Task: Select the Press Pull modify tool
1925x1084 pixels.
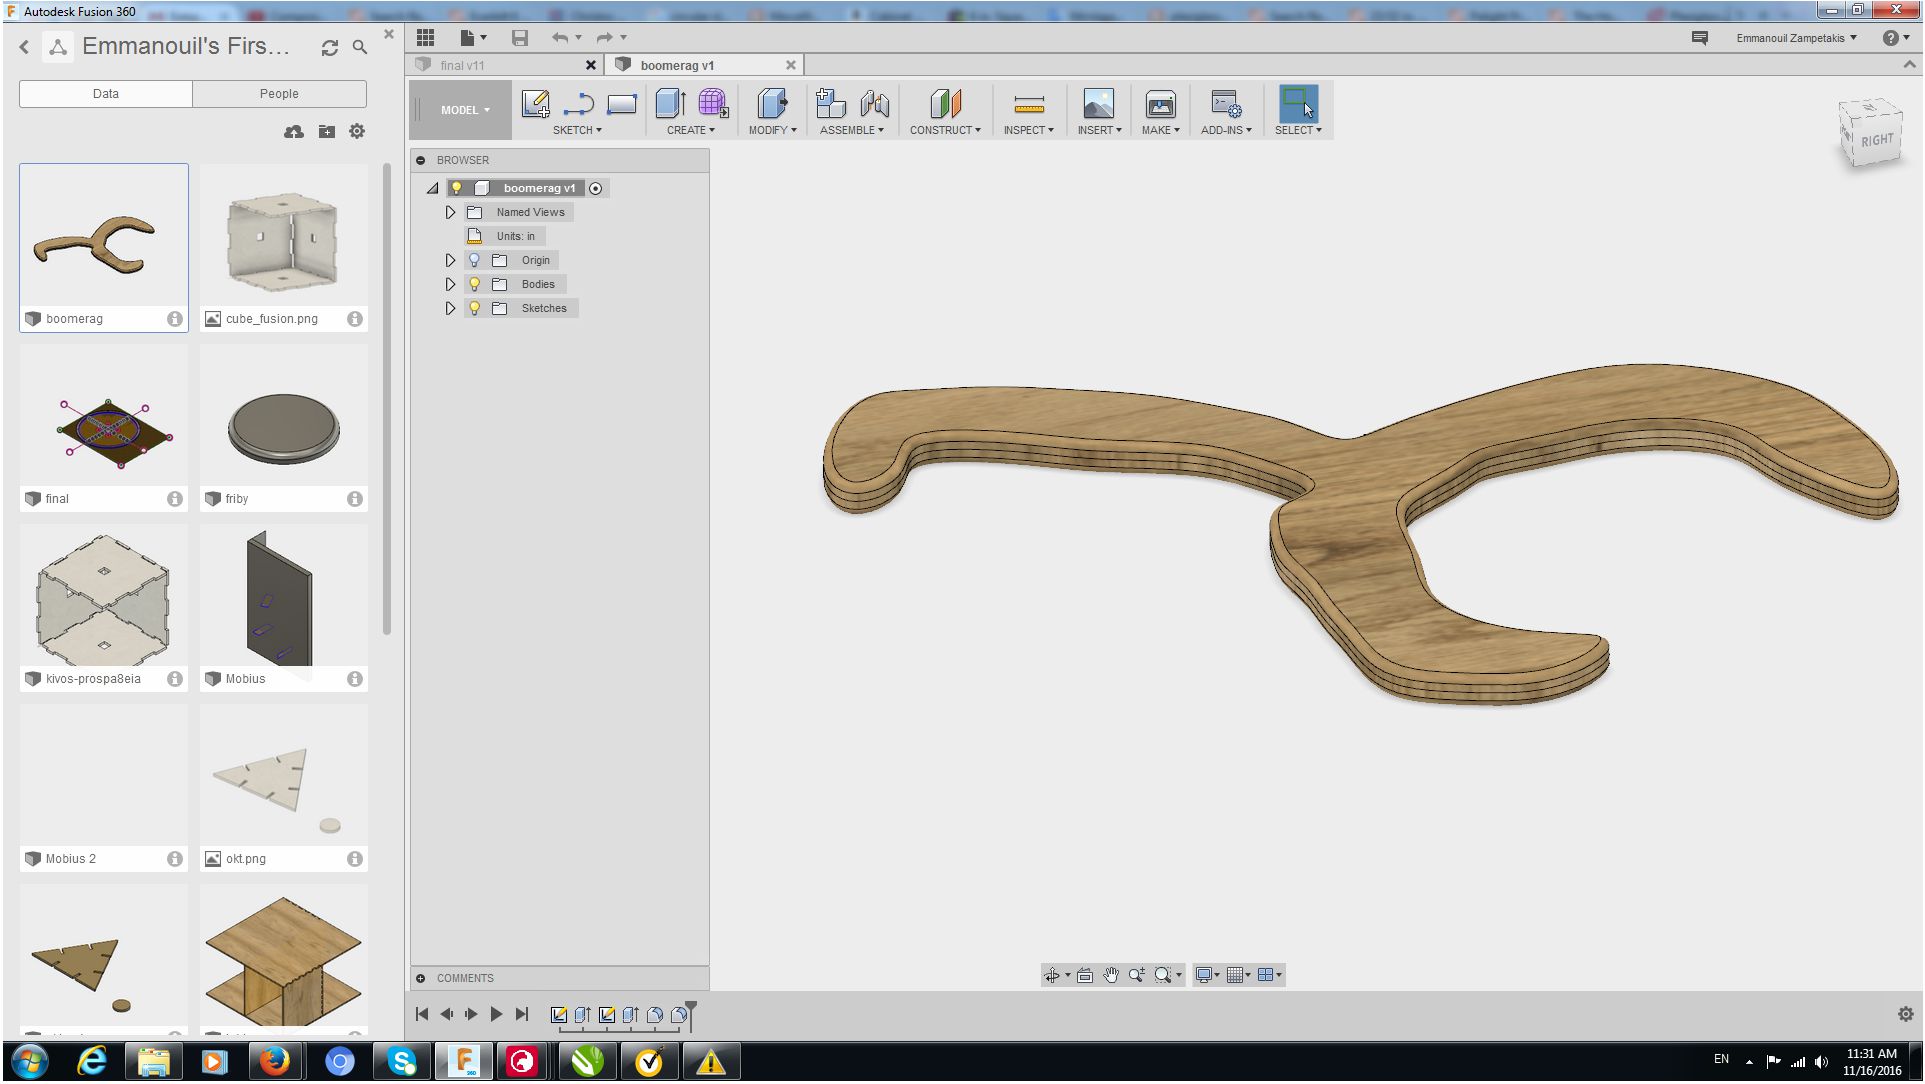Action: (772, 104)
